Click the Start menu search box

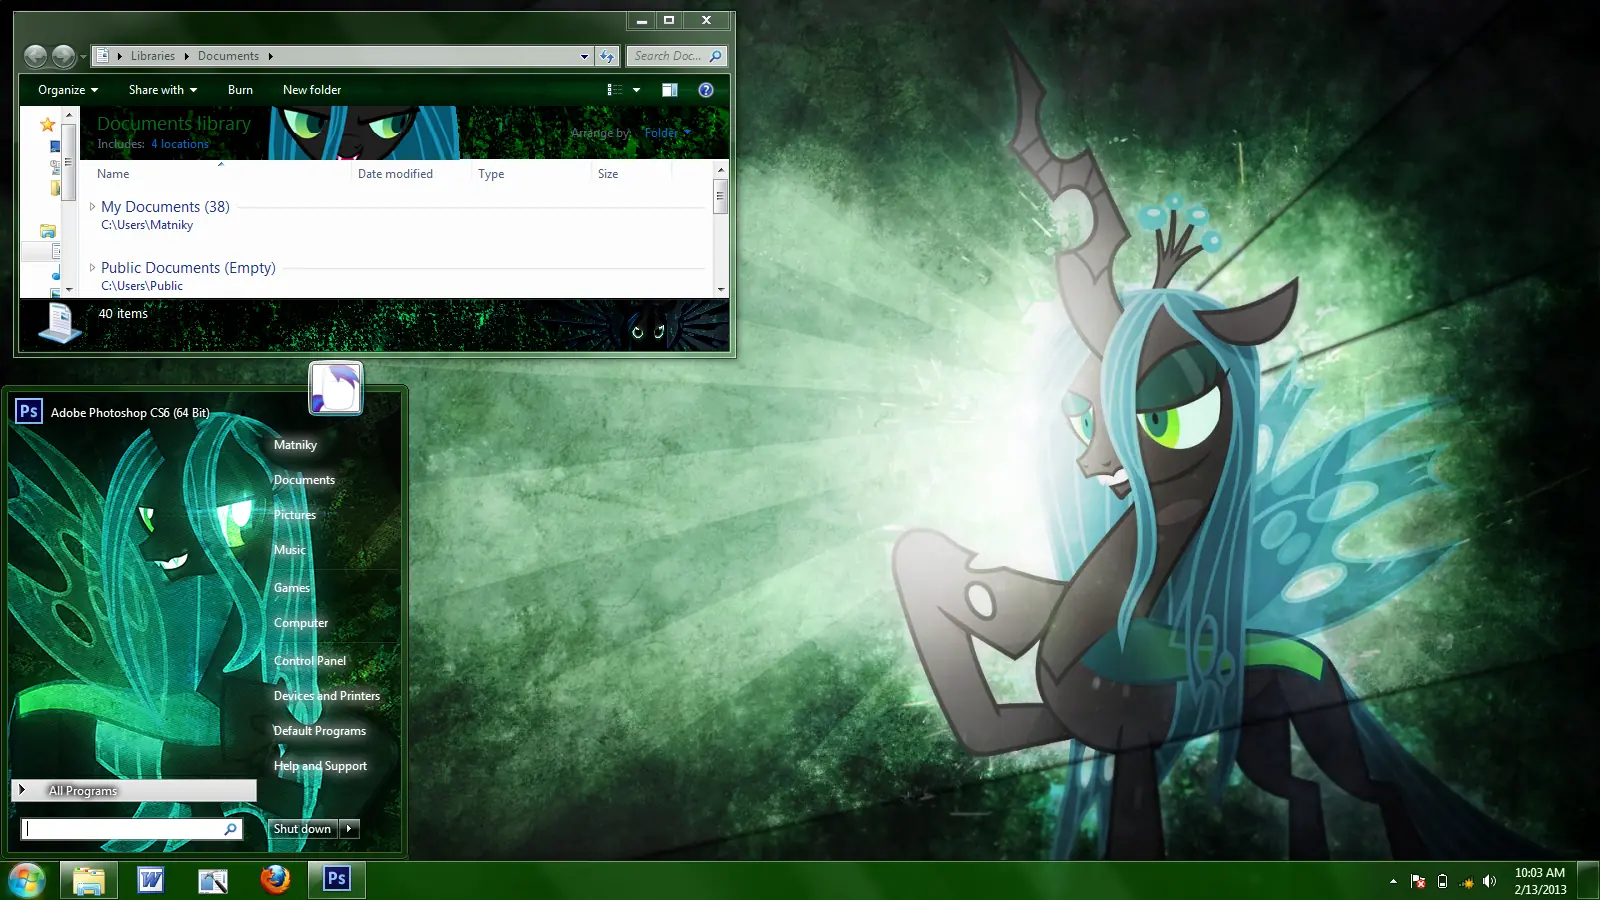(x=131, y=828)
